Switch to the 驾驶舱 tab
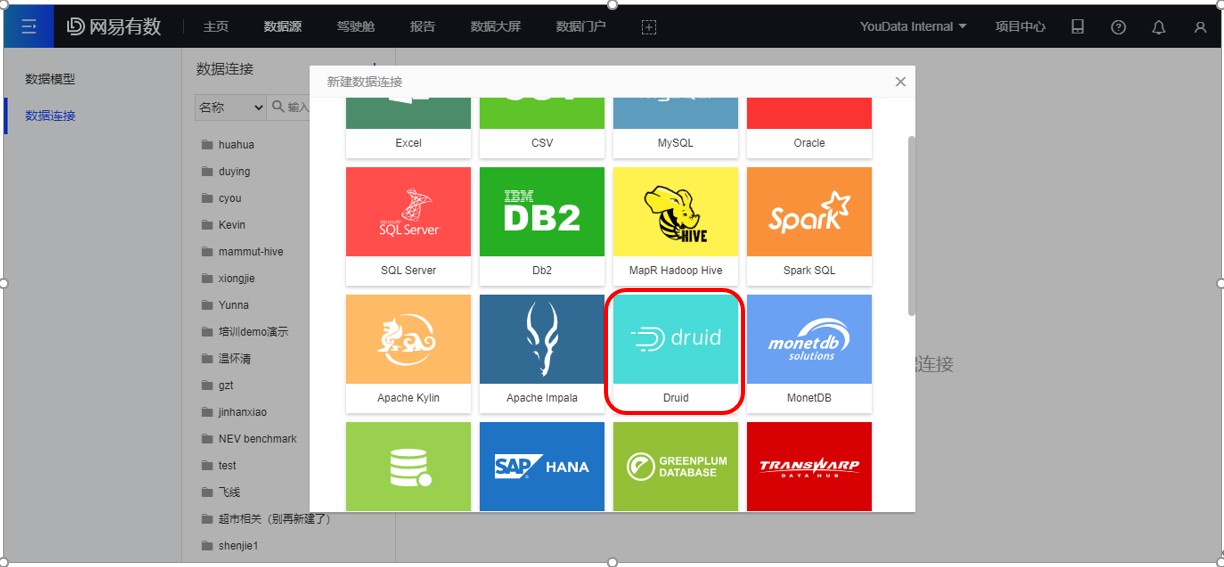The height and width of the screenshot is (567, 1224). tap(356, 27)
